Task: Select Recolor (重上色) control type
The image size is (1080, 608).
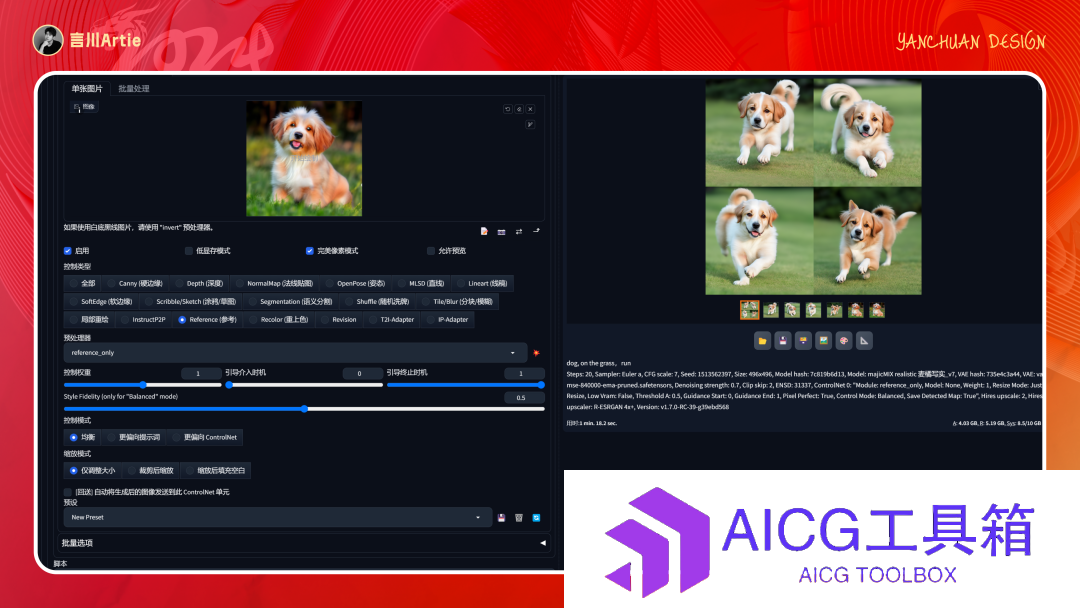Action: 279,319
